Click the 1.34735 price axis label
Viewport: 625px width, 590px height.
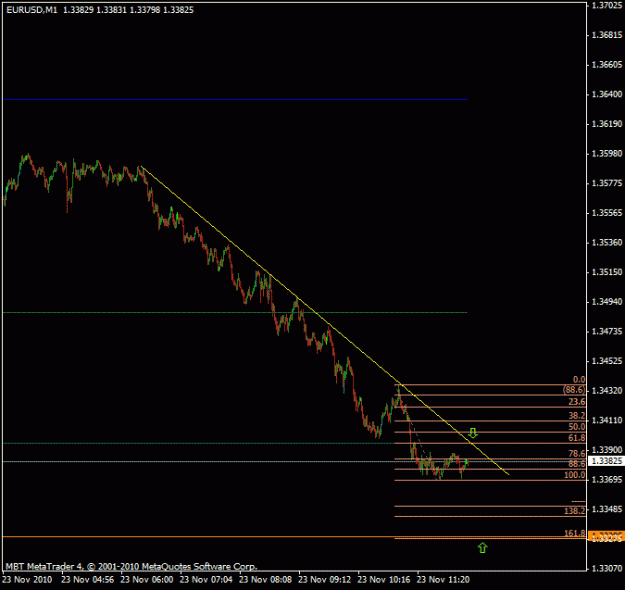tap(607, 331)
